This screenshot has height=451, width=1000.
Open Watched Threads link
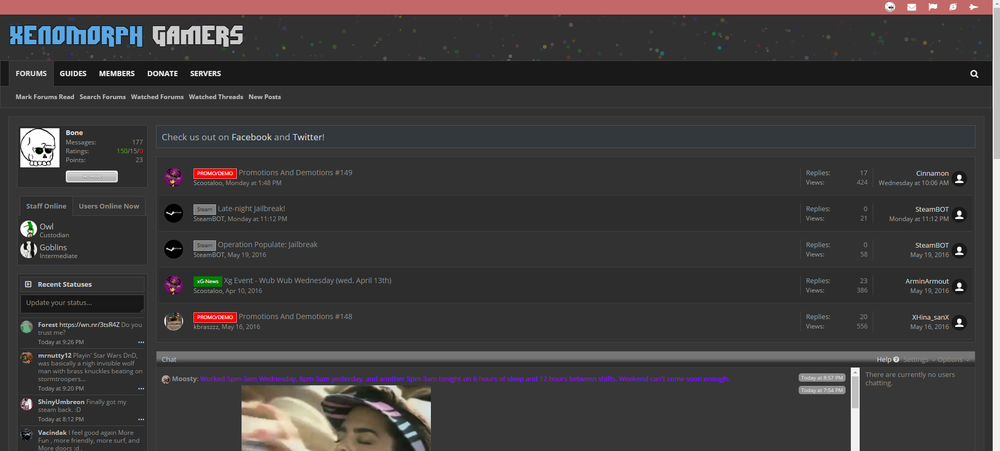[x=216, y=97]
